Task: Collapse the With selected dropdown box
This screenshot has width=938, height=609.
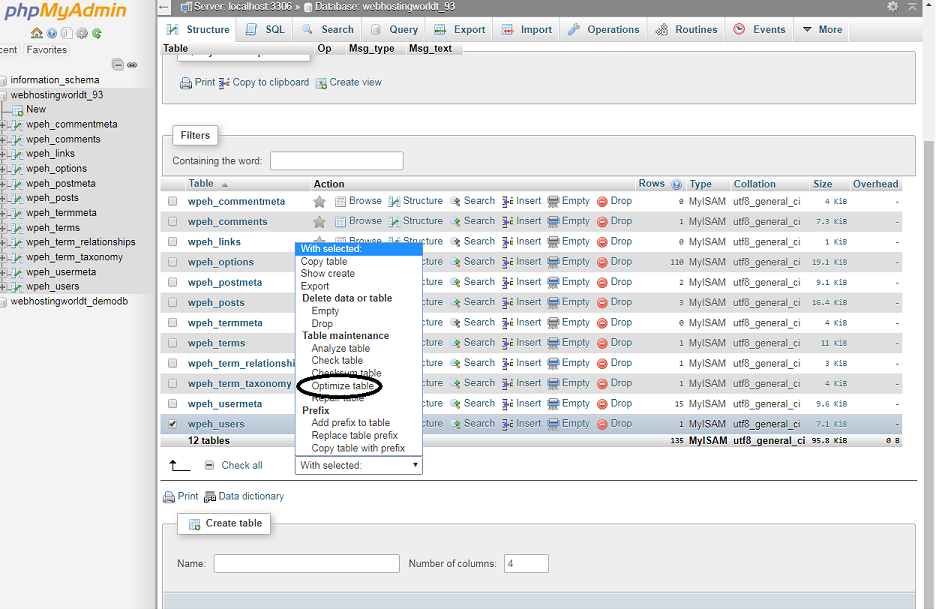Action: (x=359, y=466)
